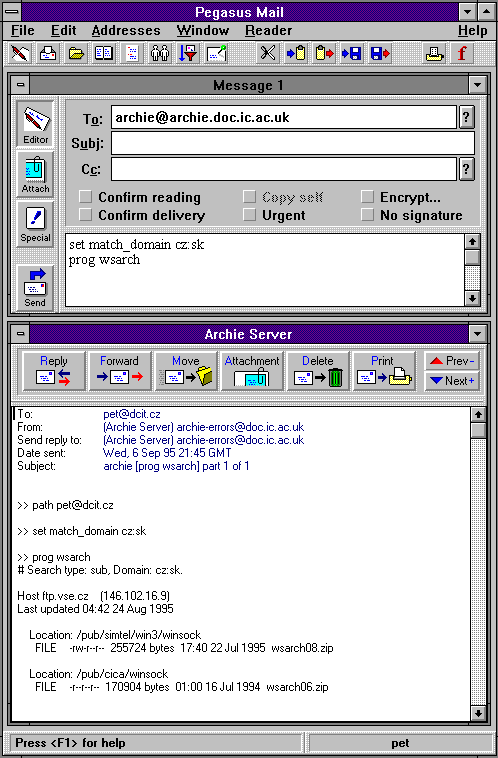Select the red font 'f' icon

(x=462, y=53)
